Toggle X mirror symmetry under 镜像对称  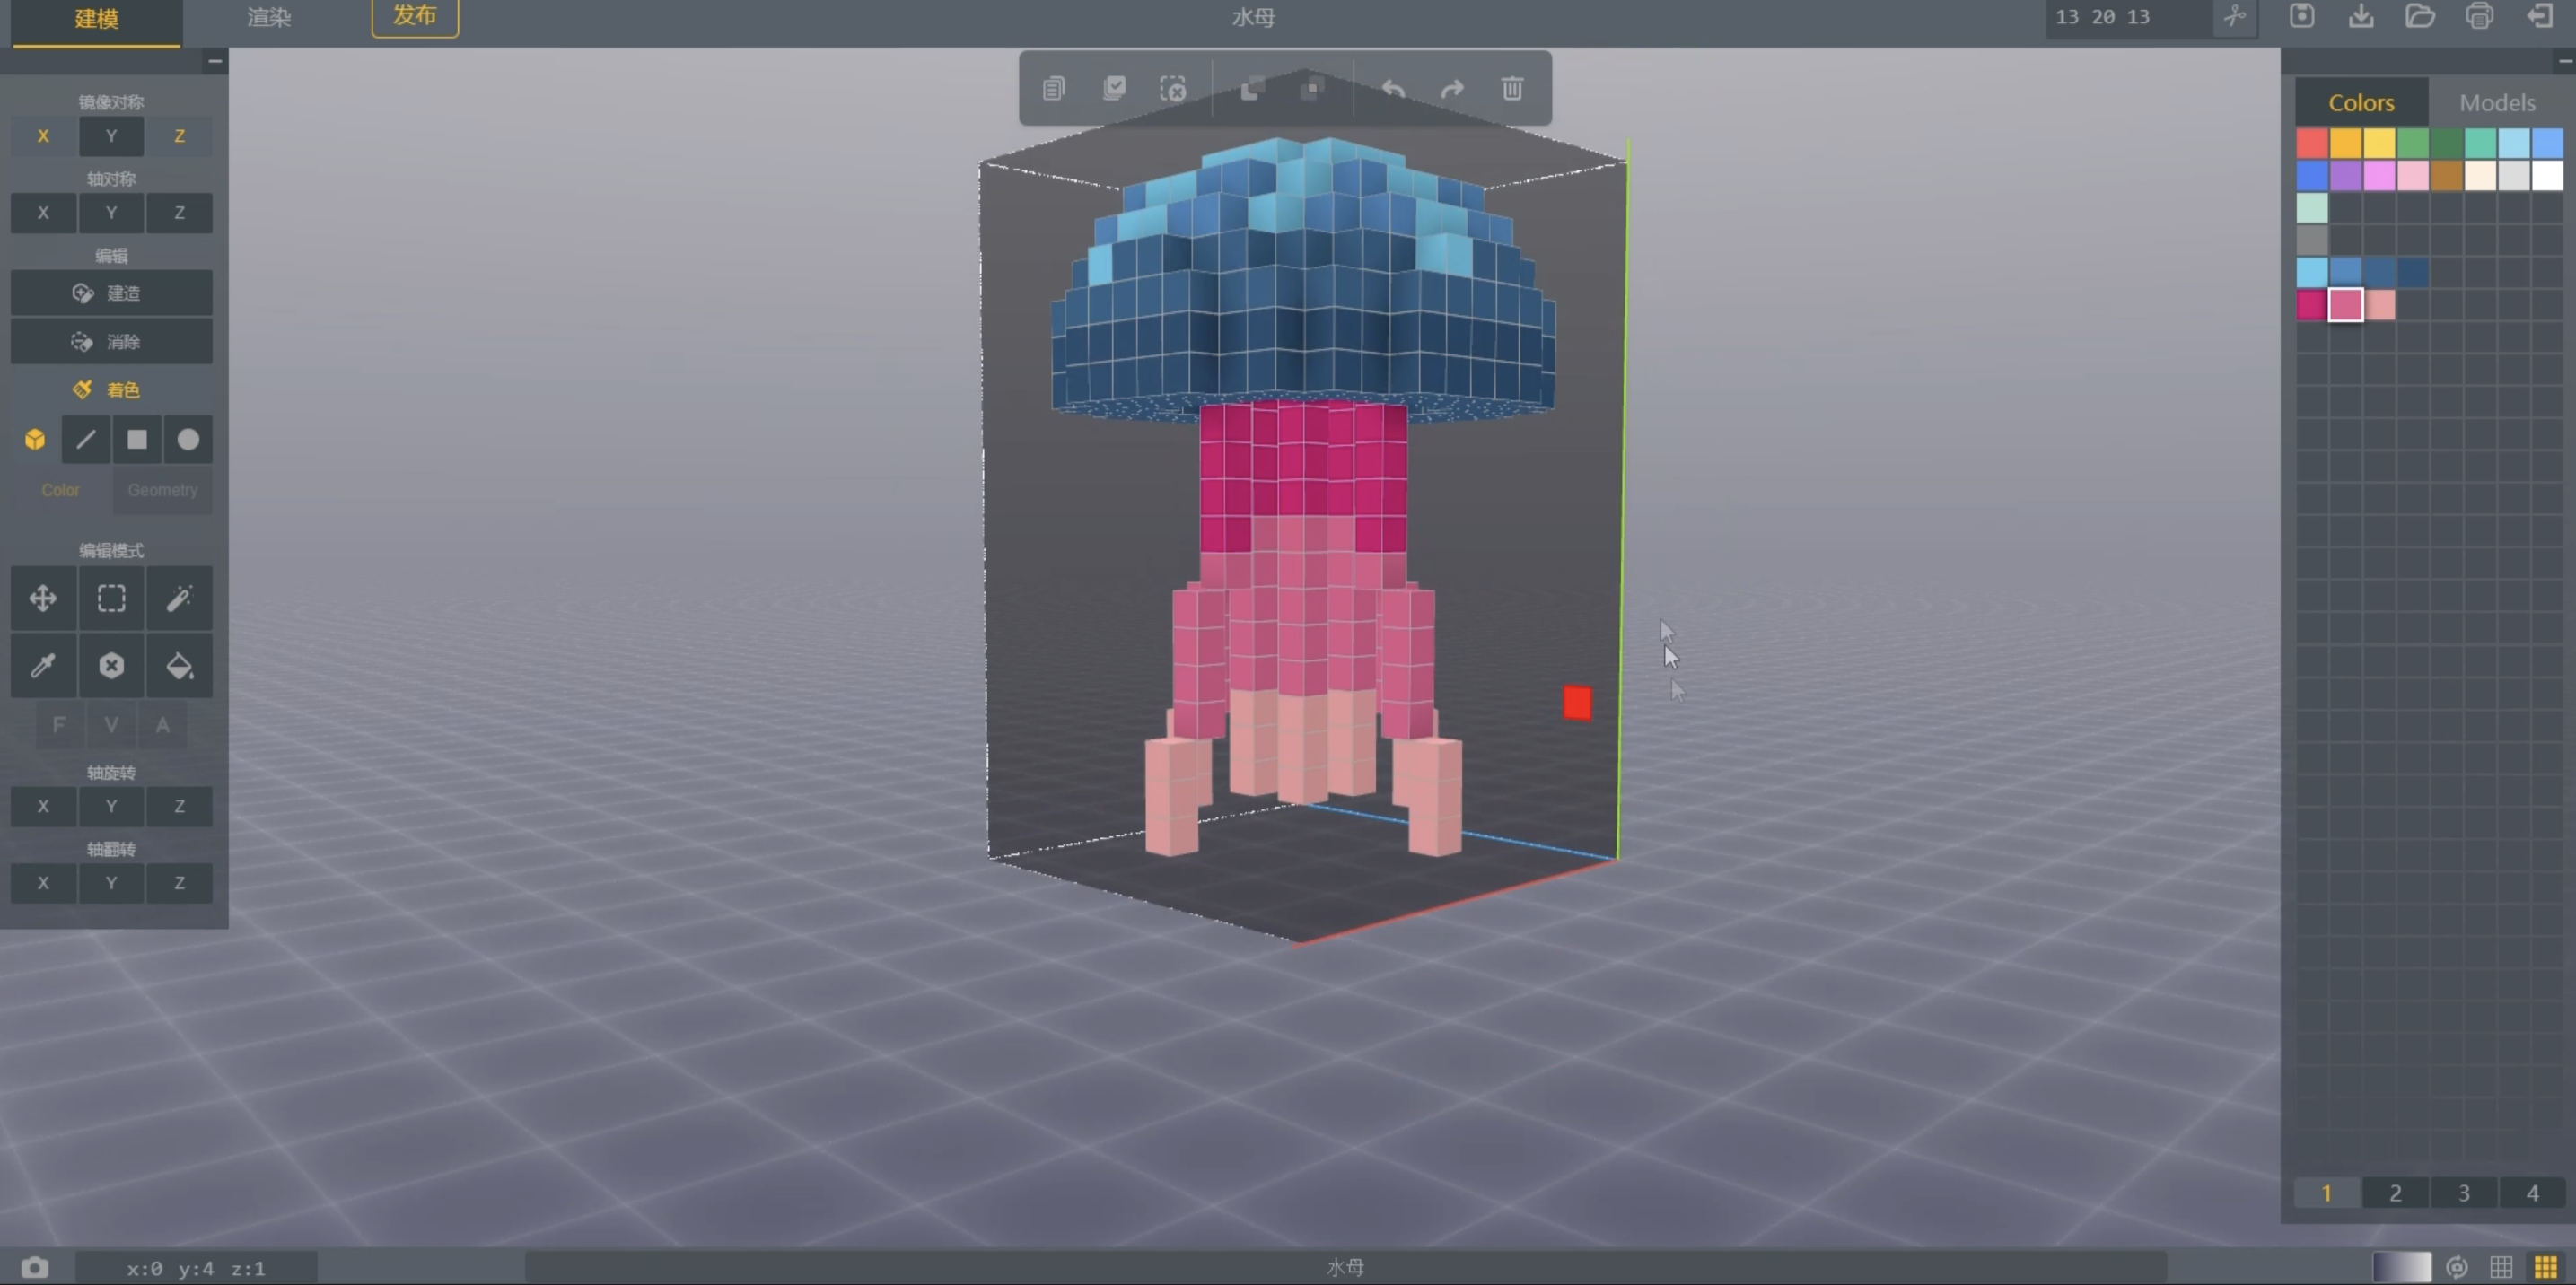pos(43,136)
